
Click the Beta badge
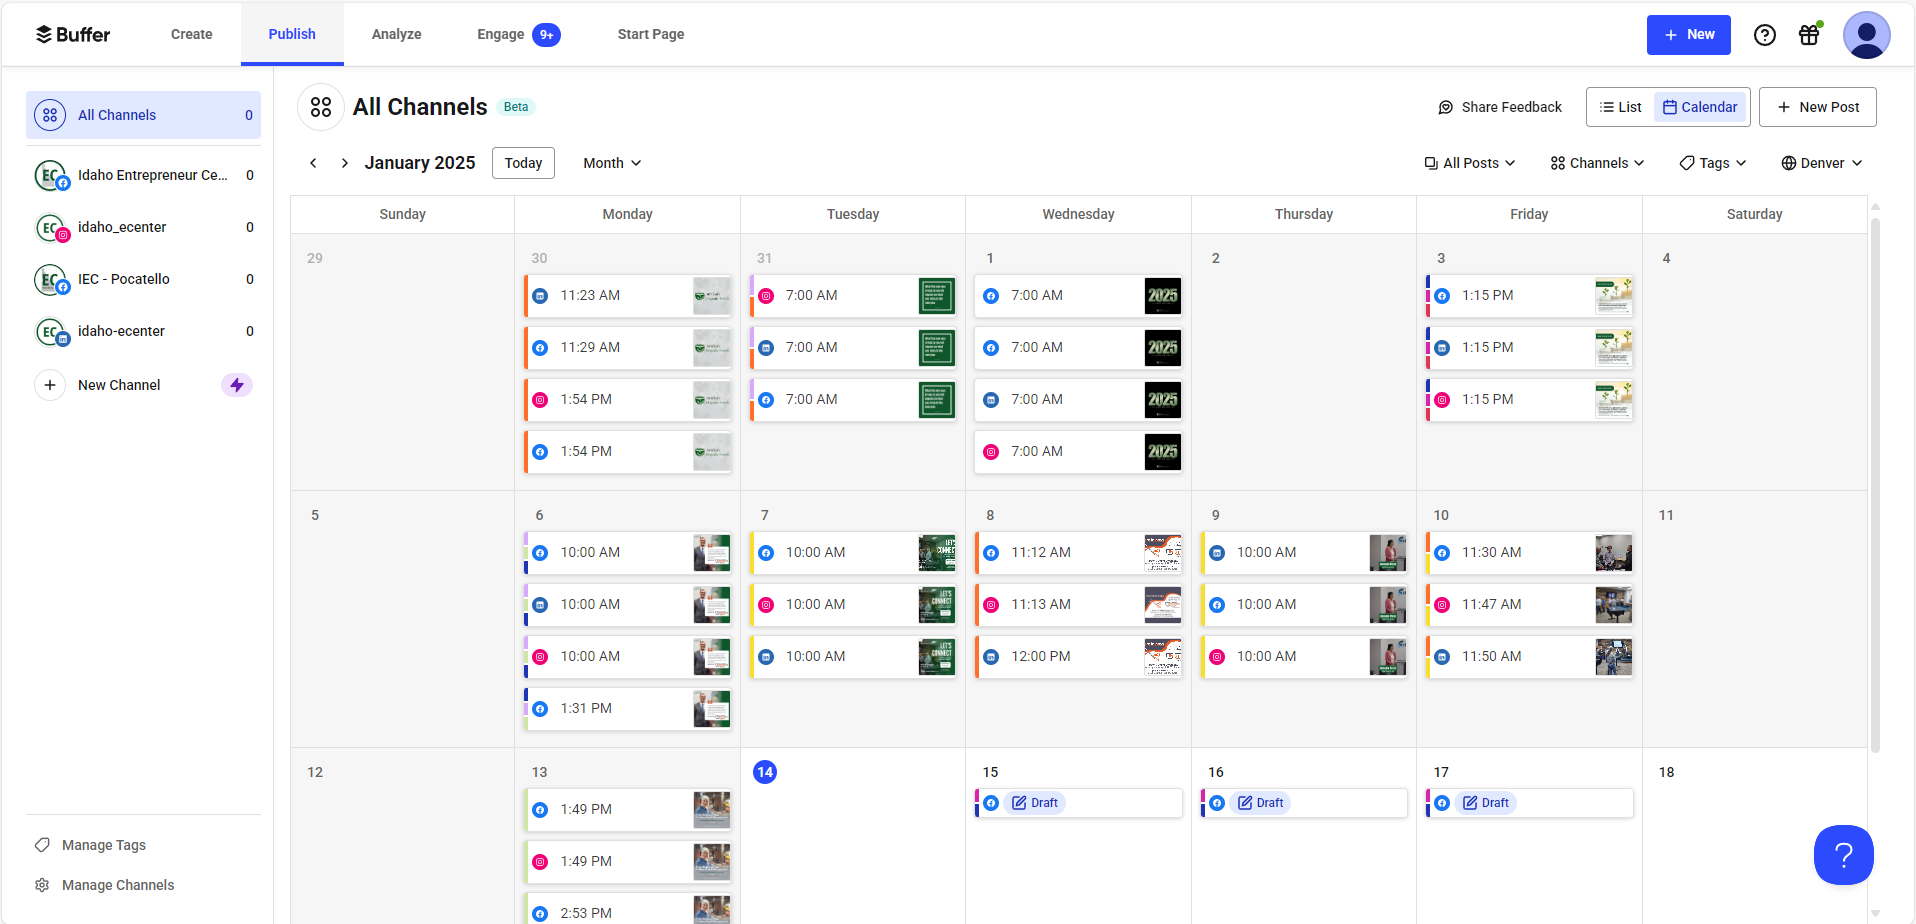point(516,107)
